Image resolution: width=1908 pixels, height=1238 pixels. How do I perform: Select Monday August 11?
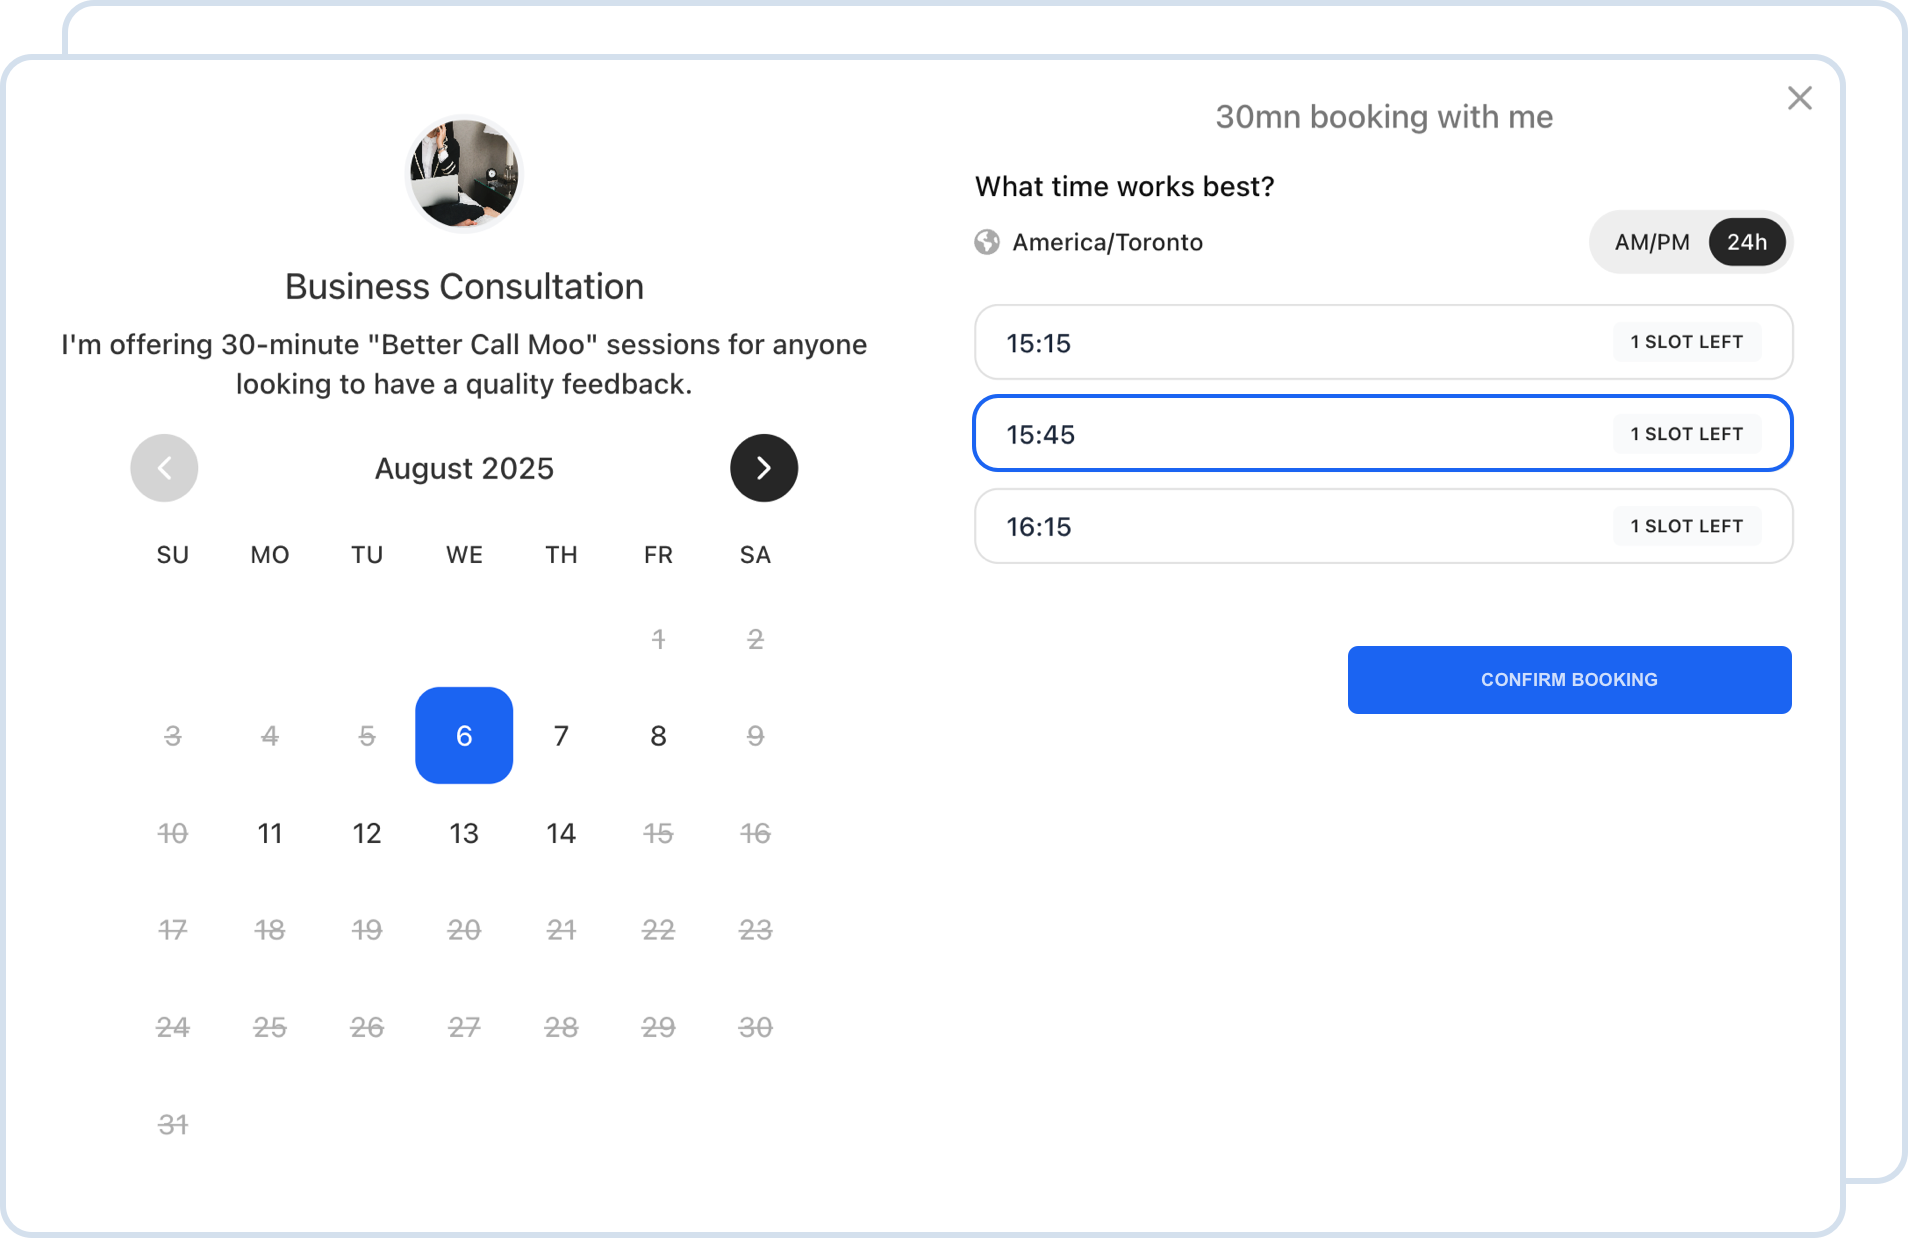point(270,833)
